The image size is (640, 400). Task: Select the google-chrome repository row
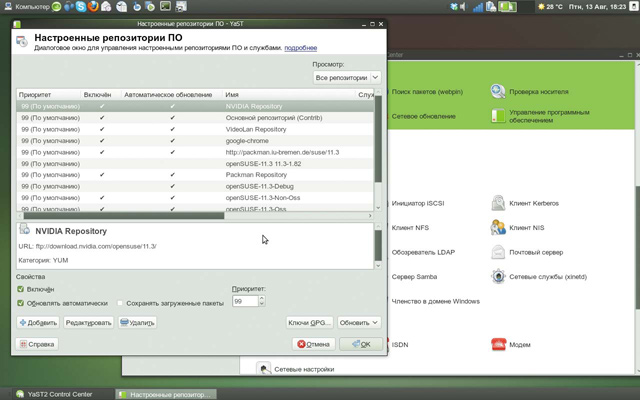coord(195,140)
